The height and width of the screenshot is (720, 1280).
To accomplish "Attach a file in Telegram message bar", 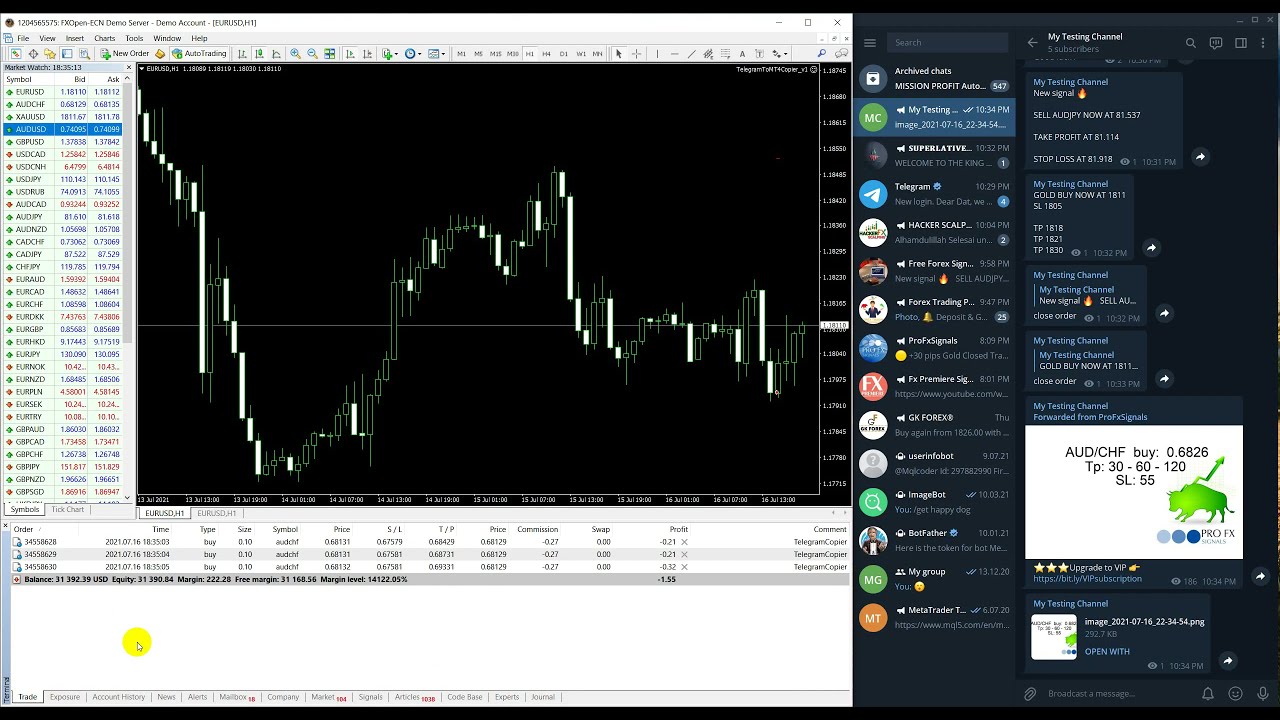I will pyautogui.click(x=1030, y=694).
